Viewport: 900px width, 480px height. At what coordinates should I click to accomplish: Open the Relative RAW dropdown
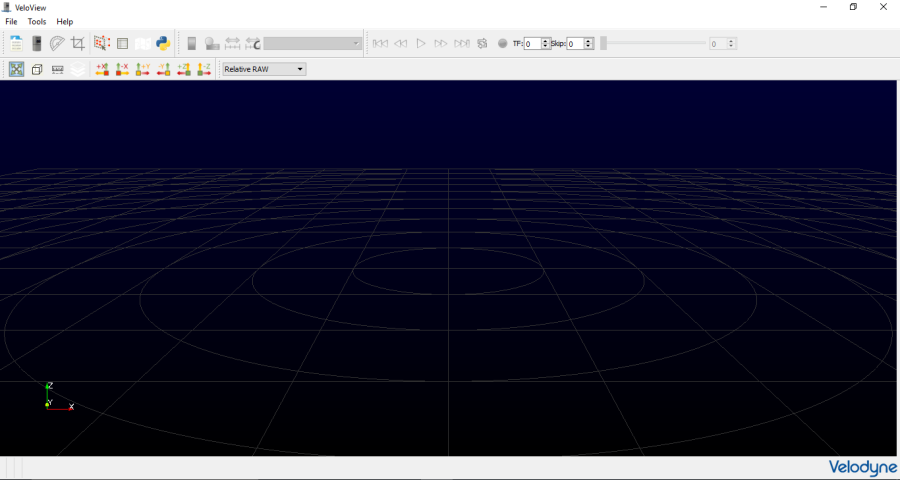(264, 69)
